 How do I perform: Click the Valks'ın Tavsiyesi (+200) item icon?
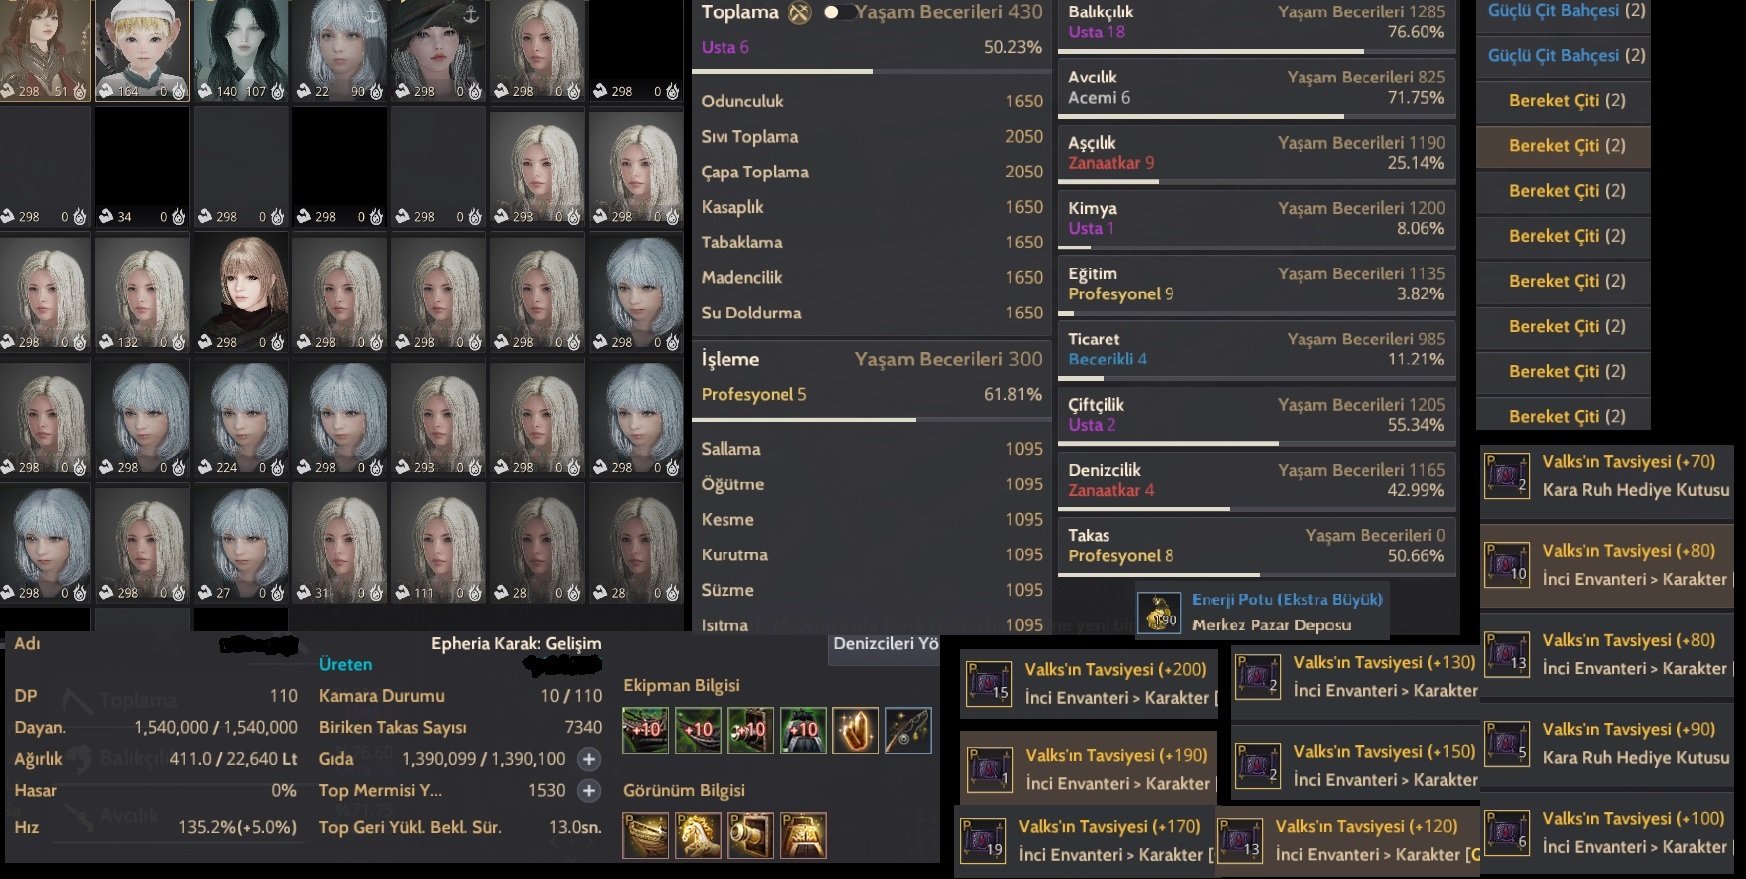click(988, 682)
